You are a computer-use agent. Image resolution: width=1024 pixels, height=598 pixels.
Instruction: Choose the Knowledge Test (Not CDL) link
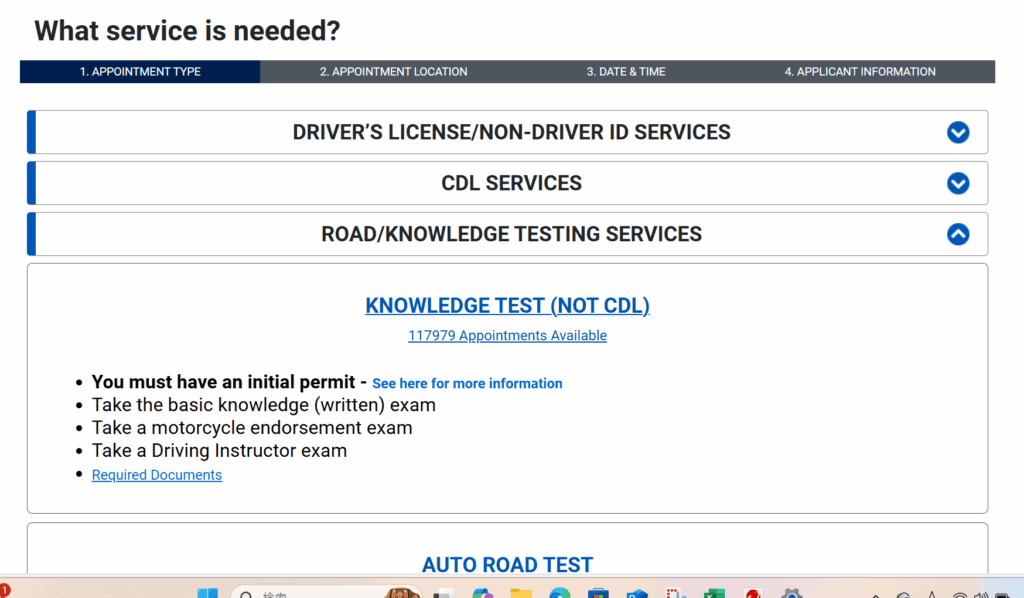[507, 306]
